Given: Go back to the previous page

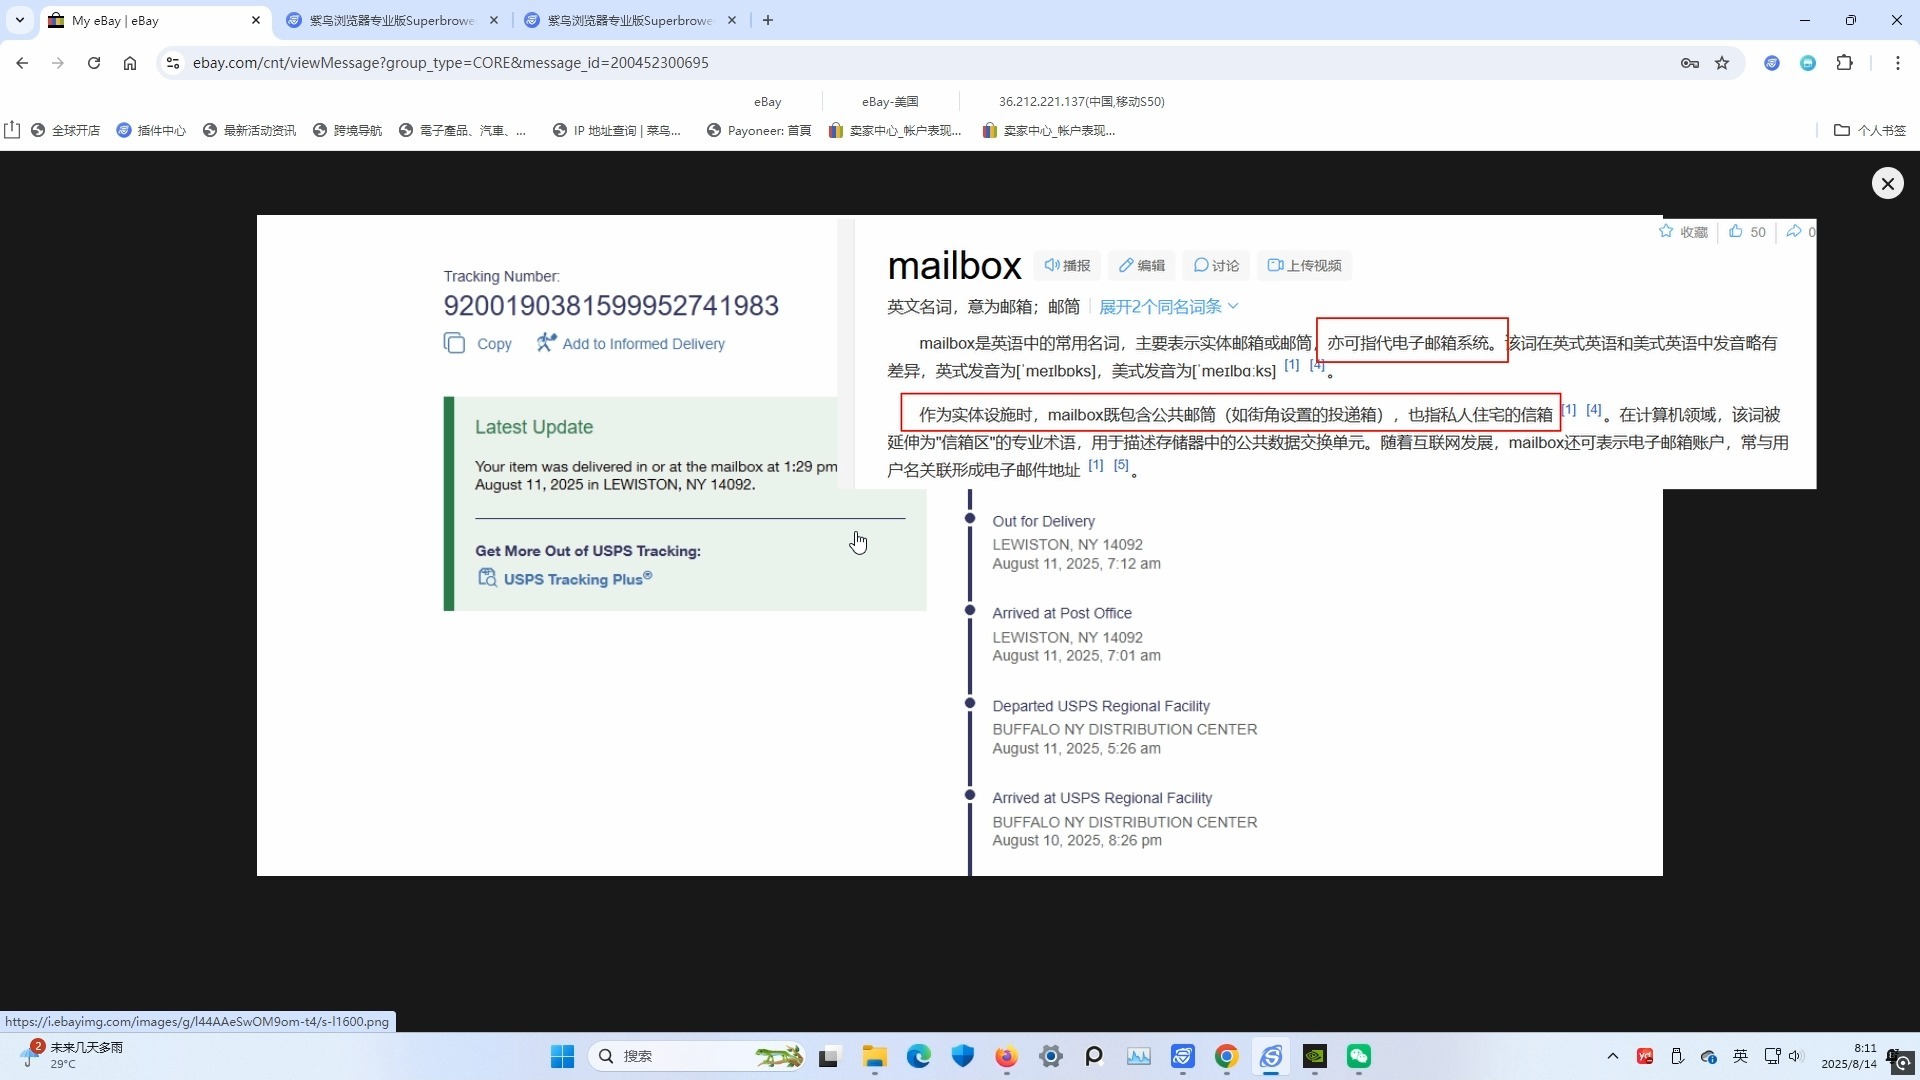Looking at the screenshot, I should (22, 63).
